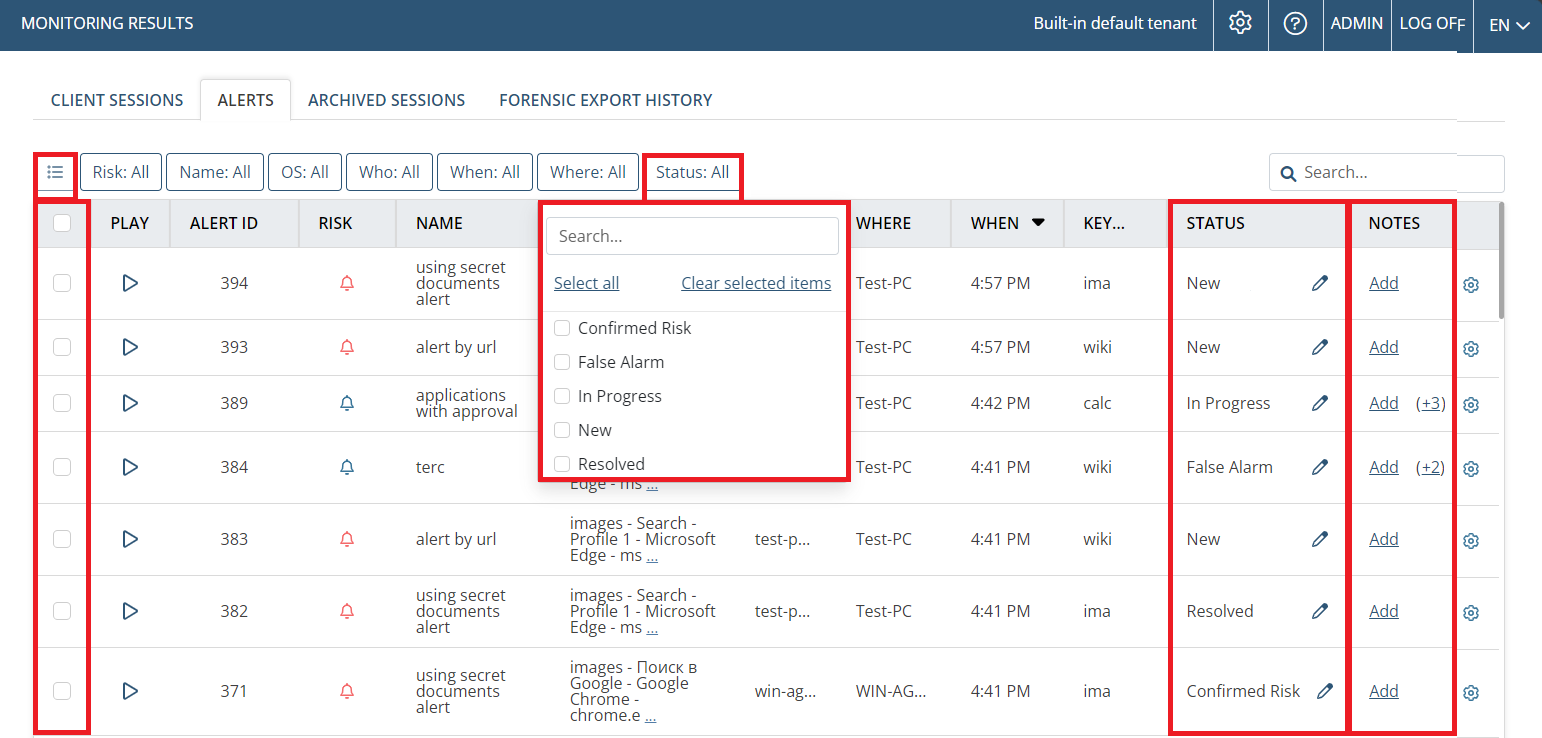Edit status of alert 389 with pencil icon
The width and height of the screenshot is (1542, 738).
coord(1320,403)
